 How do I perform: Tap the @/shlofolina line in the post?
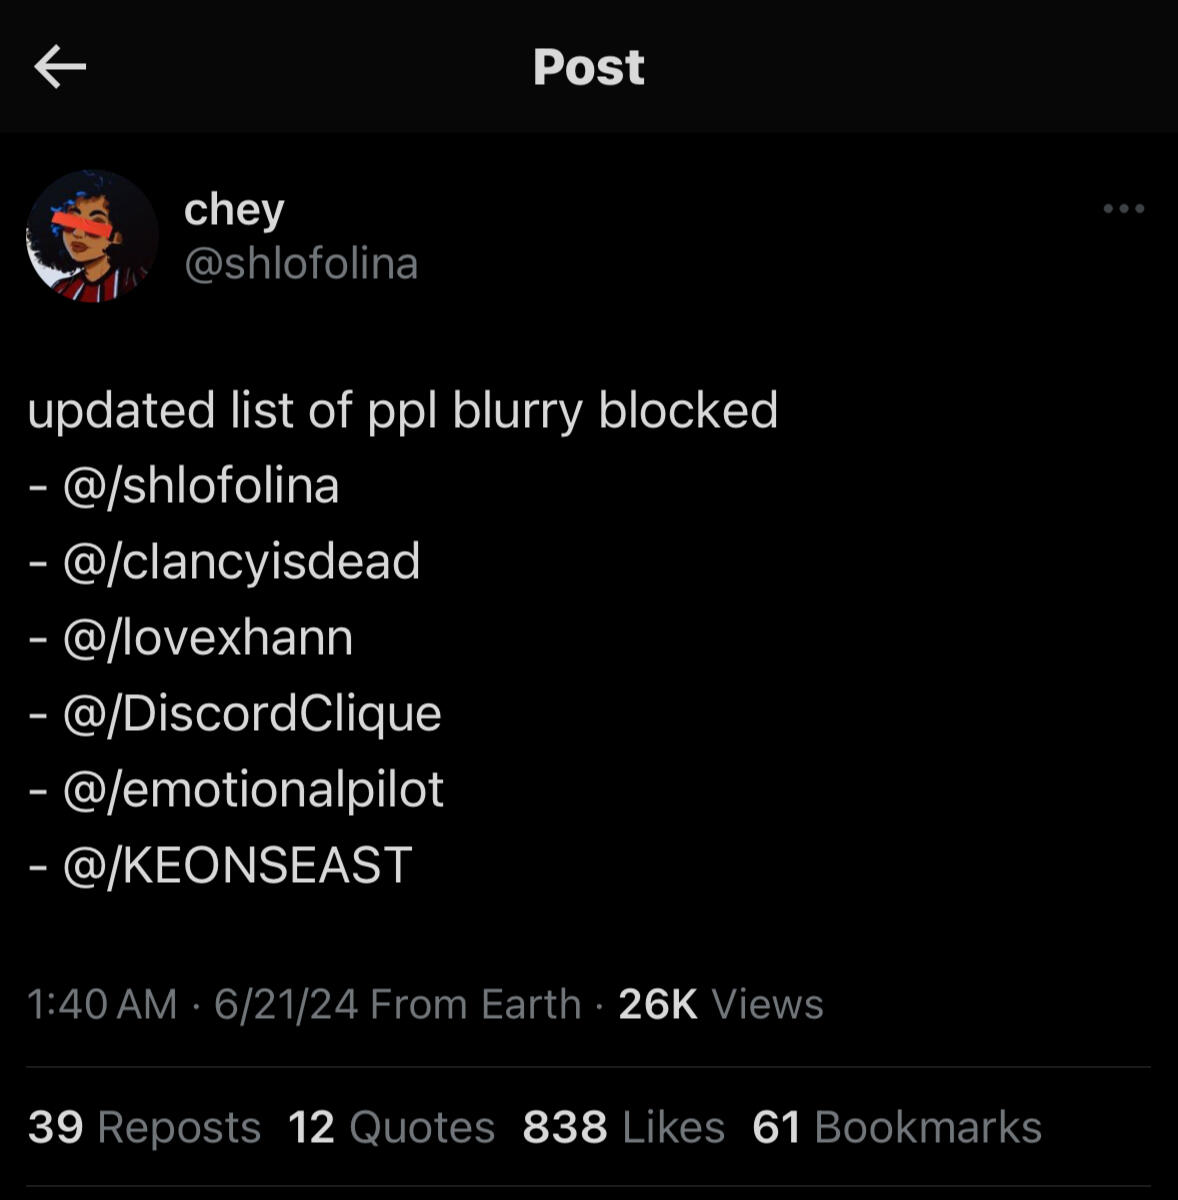point(184,486)
